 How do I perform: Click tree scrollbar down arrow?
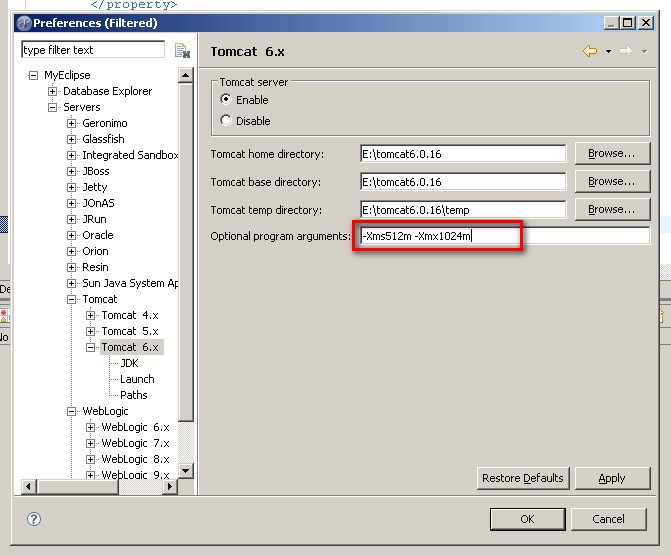click(x=186, y=471)
